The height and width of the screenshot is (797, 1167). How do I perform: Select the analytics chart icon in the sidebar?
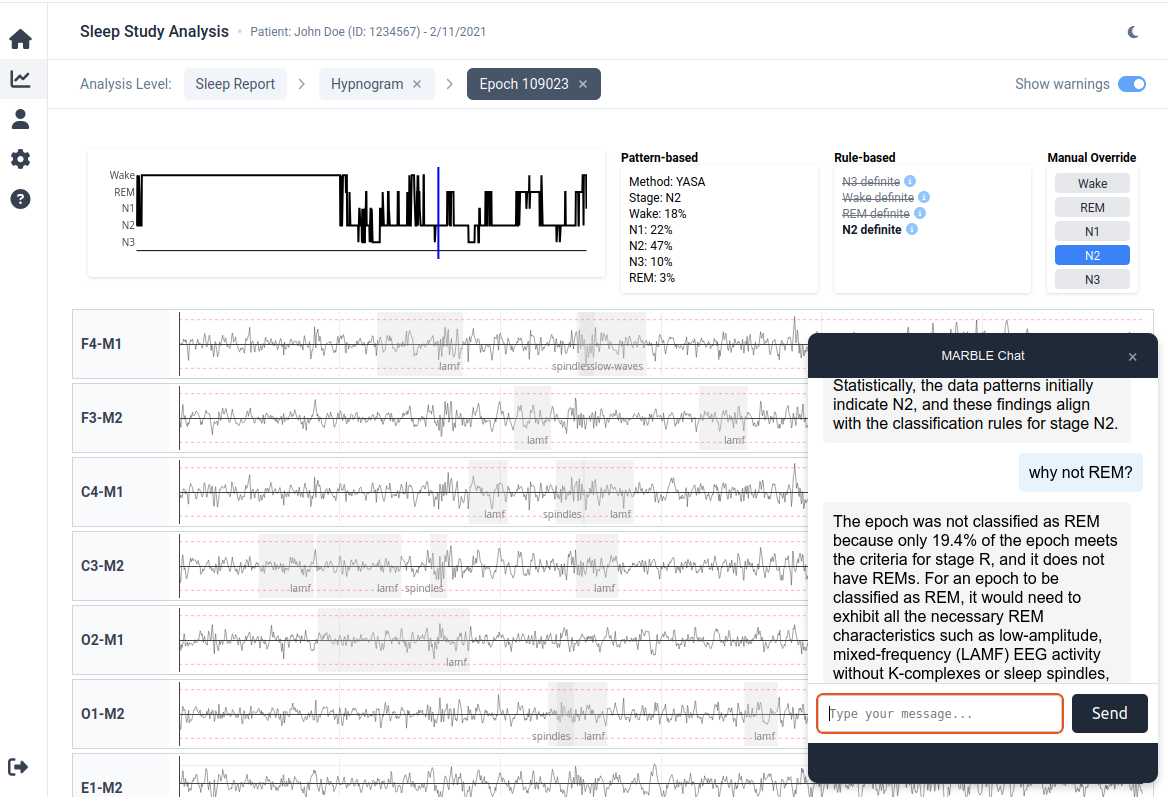20,79
